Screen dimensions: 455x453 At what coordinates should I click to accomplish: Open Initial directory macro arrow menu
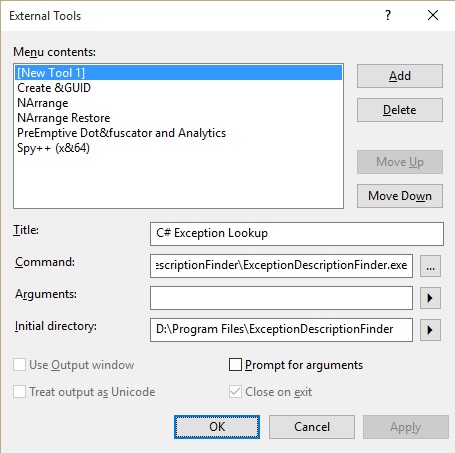click(430, 330)
